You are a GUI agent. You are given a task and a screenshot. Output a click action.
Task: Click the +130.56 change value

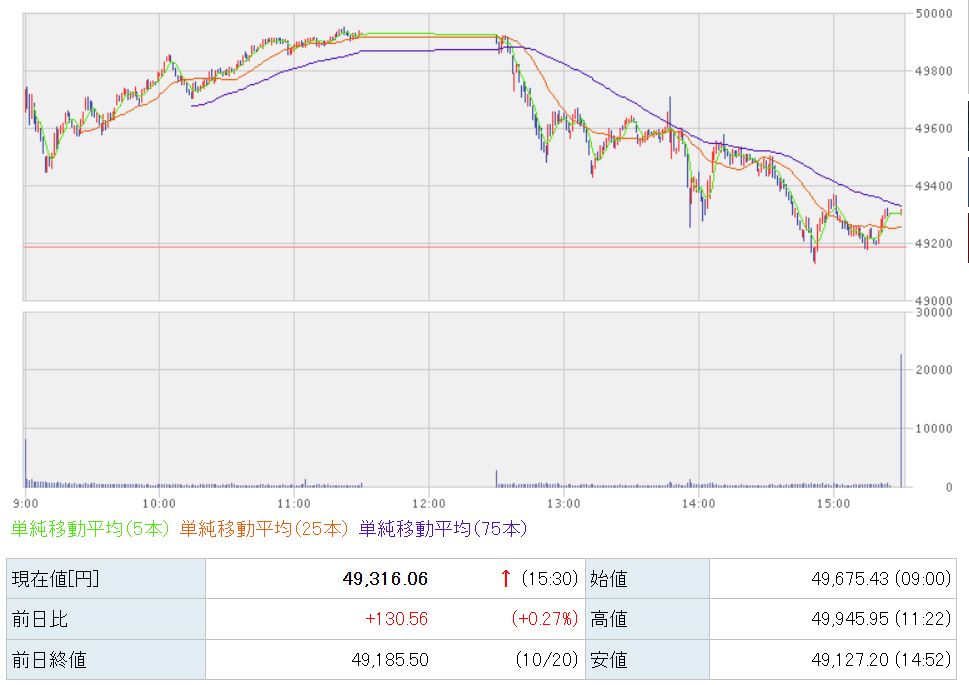click(x=396, y=619)
